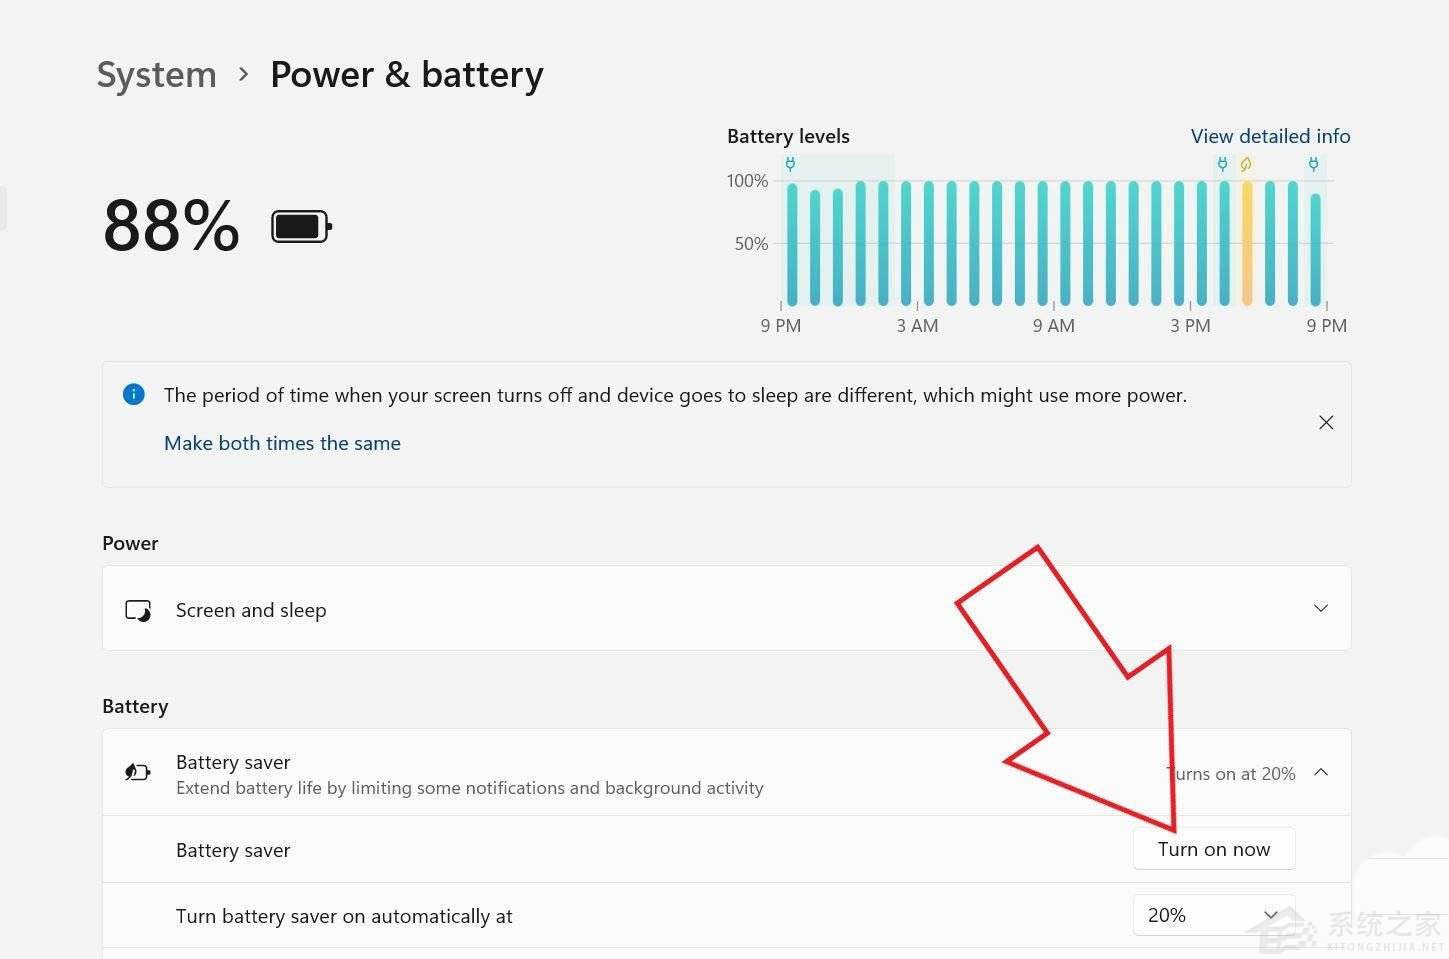Click the Power & battery breadcrumb title
This screenshot has width=1449, height=959.
click(406, 75)
